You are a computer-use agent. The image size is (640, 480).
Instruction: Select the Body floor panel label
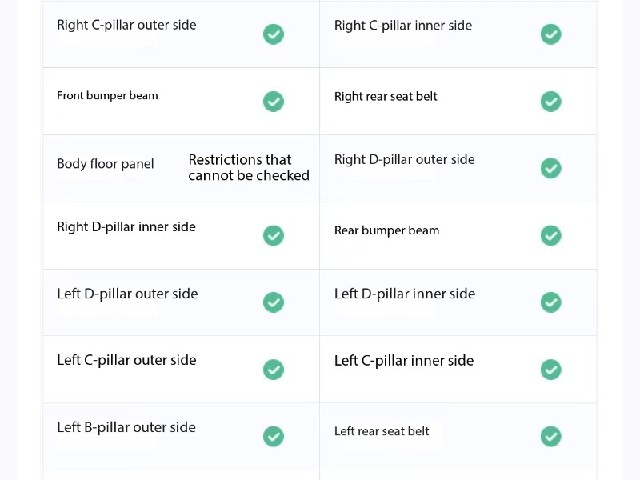tap(106, 164)
